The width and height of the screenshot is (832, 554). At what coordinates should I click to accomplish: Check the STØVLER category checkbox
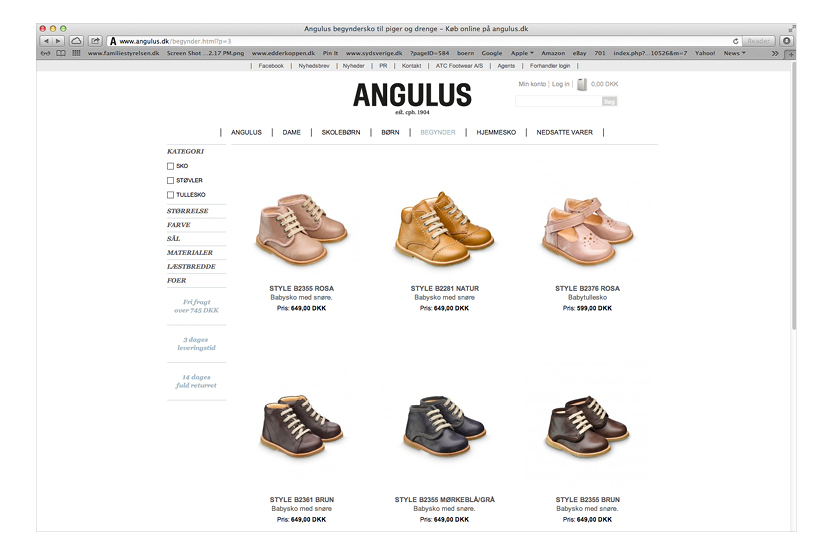(170, 180)
